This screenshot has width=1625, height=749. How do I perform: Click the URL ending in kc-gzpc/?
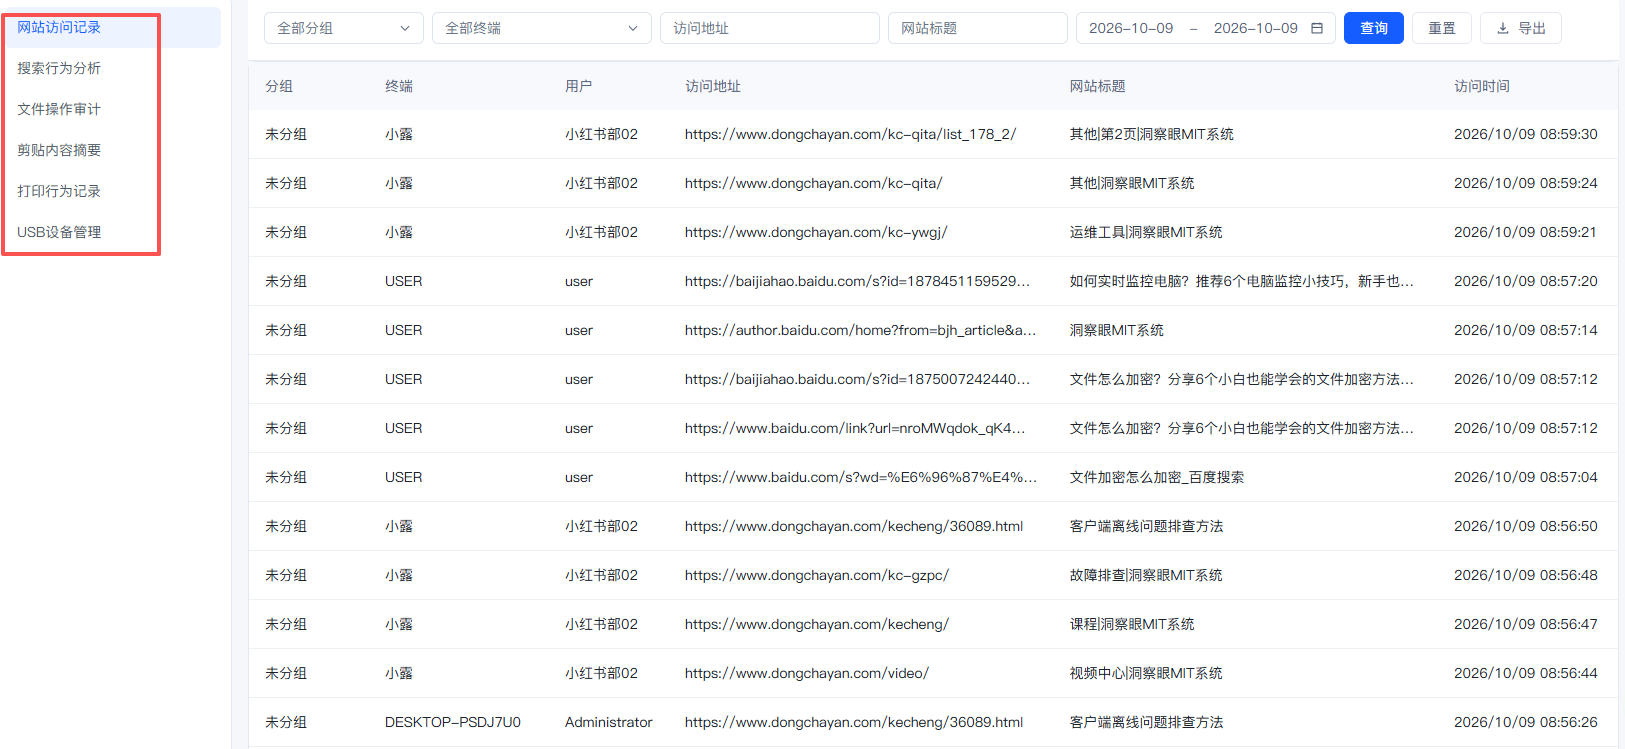coord(817,575)
